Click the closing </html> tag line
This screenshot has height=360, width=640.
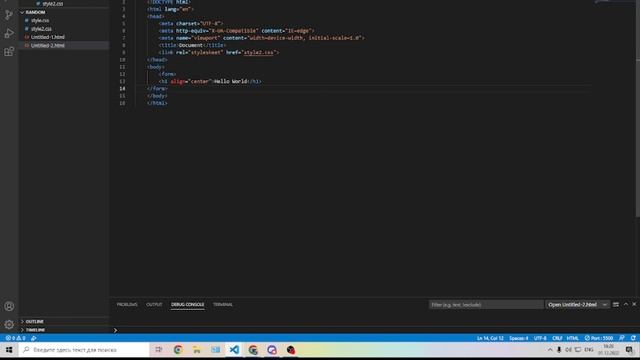pyautogui.click(x=157, y=103)
